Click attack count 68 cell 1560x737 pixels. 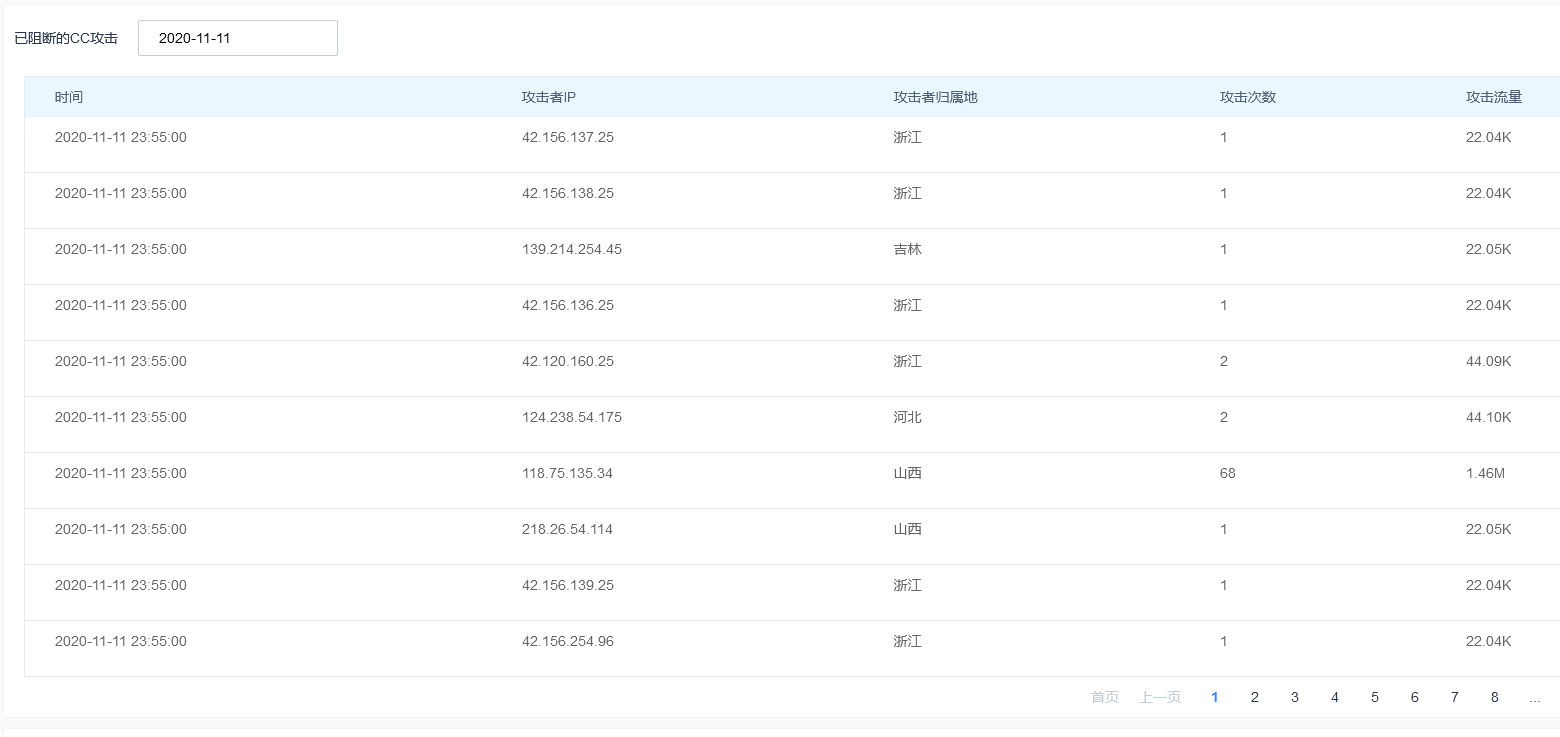coord(1228,473)
